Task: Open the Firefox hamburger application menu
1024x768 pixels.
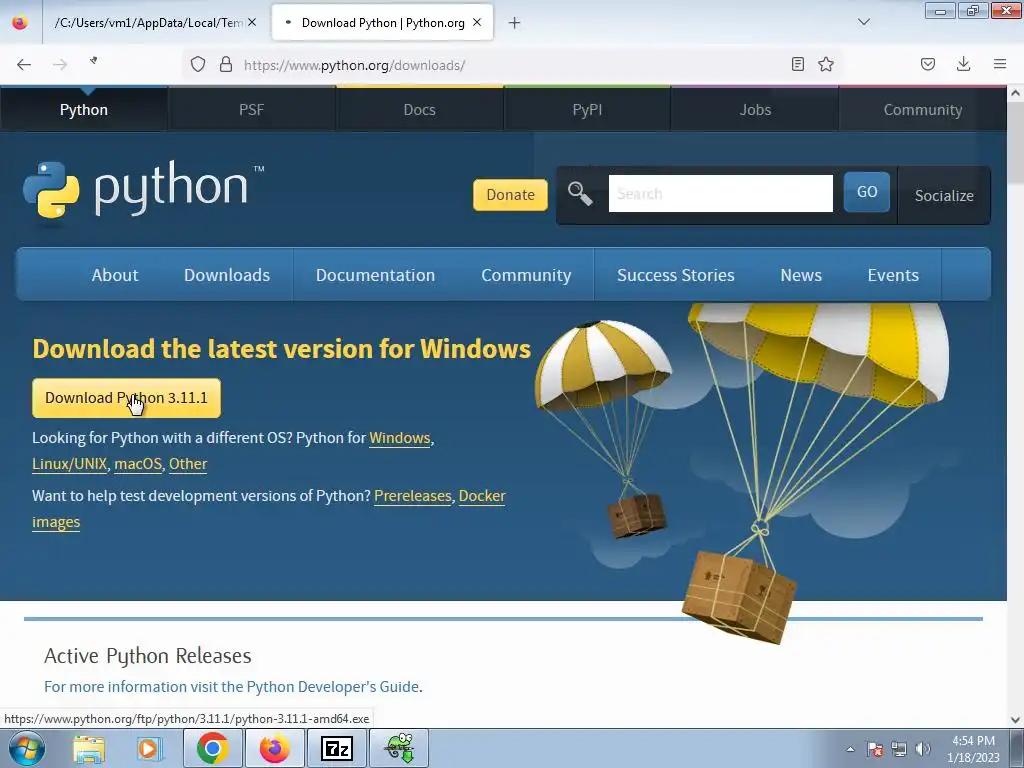Action: pos(1000,64)
